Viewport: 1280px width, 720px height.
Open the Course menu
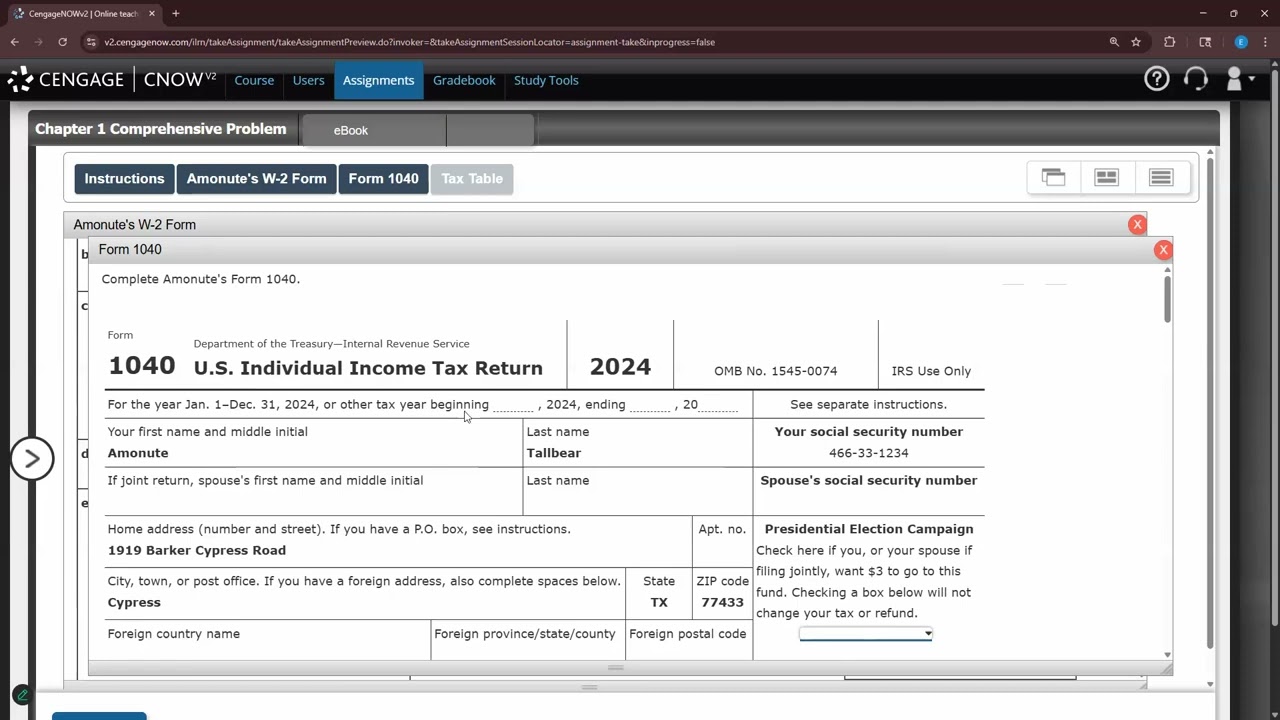(x=254, y=80)
